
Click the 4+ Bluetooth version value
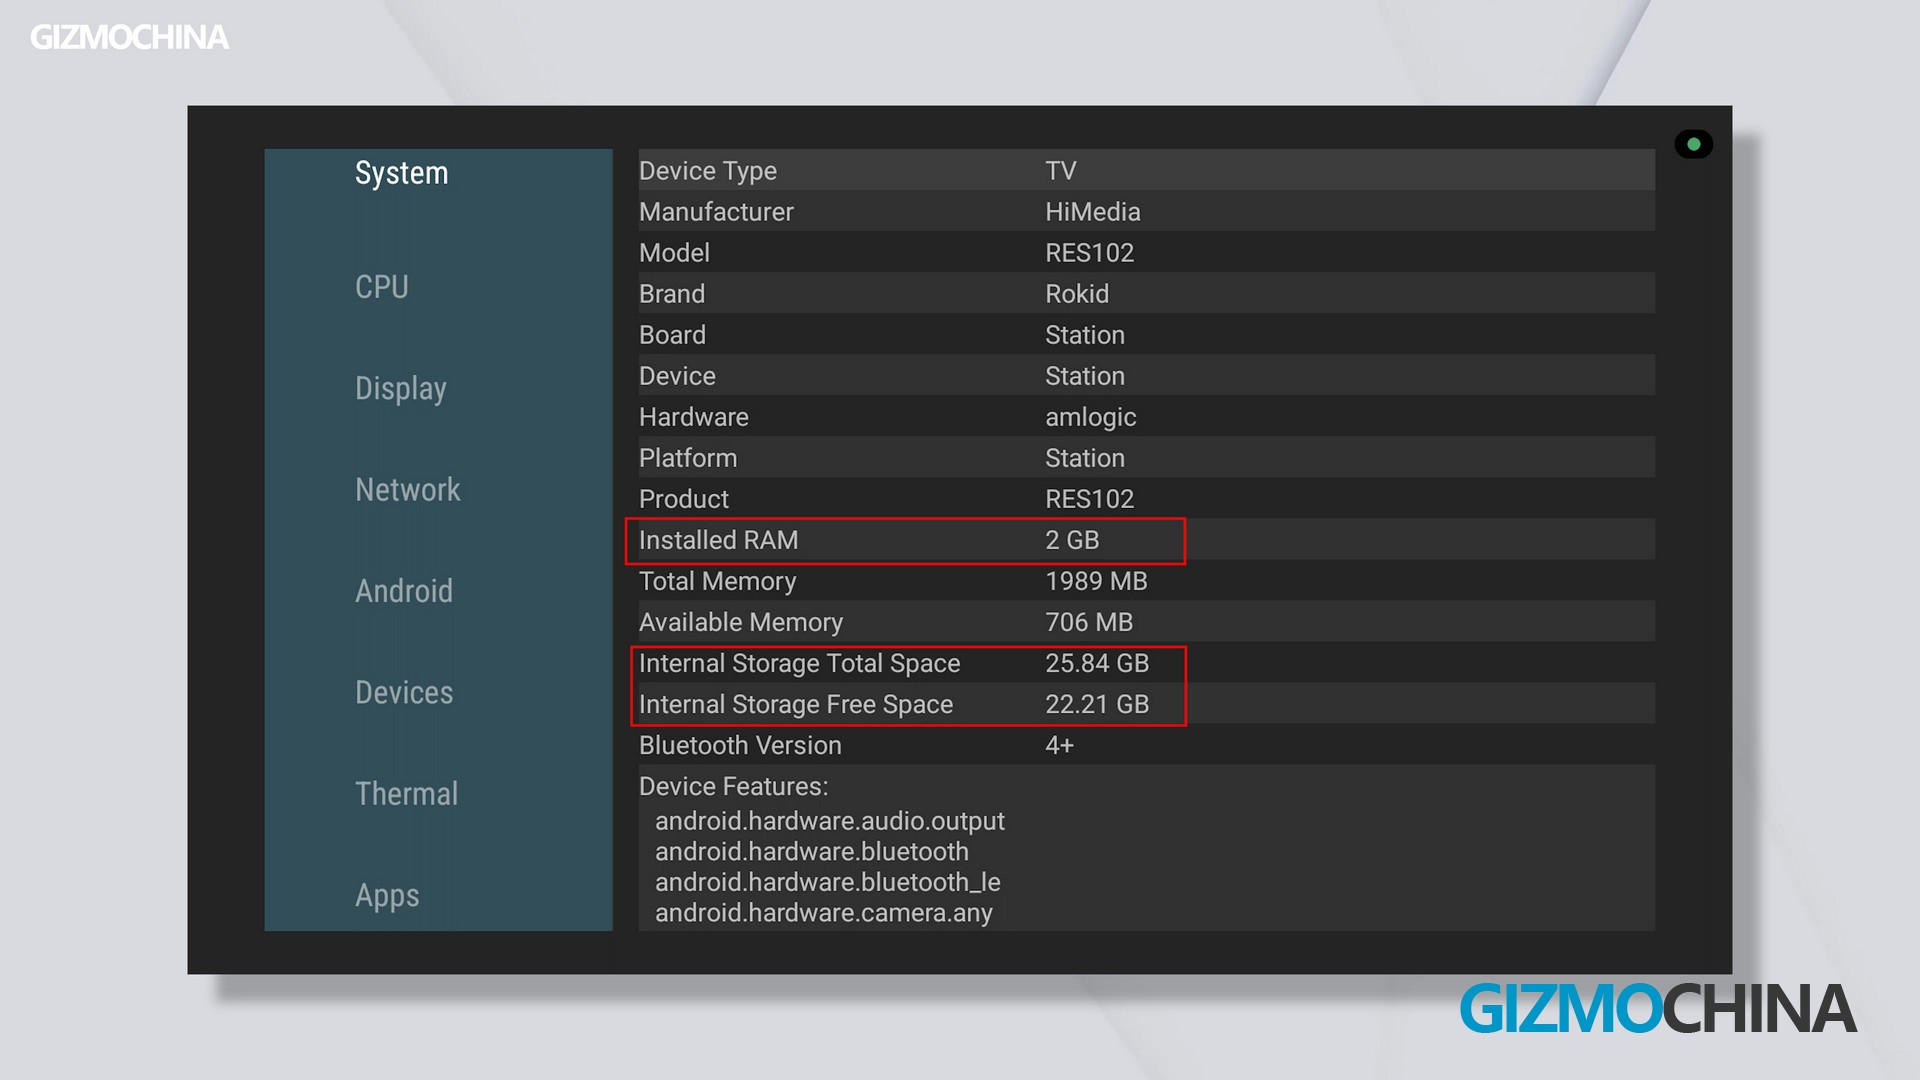(1059, 745)
